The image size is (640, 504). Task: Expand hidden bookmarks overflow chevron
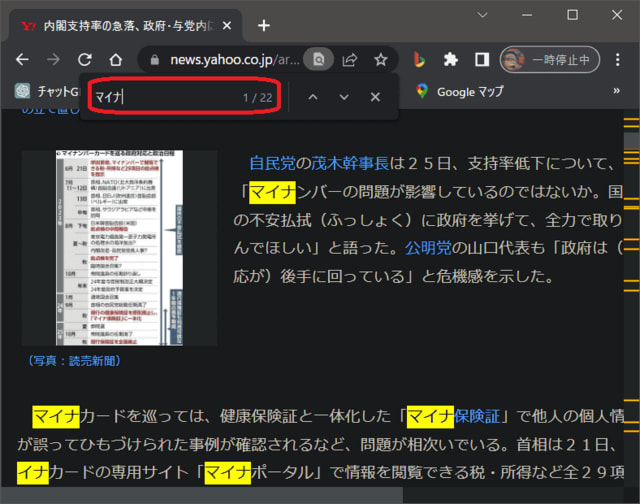(x=616, y=91)
